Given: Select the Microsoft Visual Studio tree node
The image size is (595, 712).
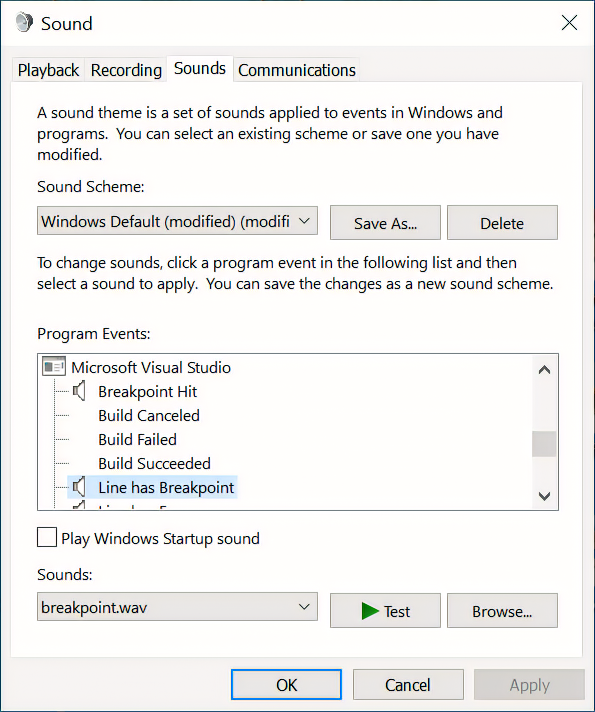Looking at the screenshot, I should pyautogui.click(x=151, y=367).
